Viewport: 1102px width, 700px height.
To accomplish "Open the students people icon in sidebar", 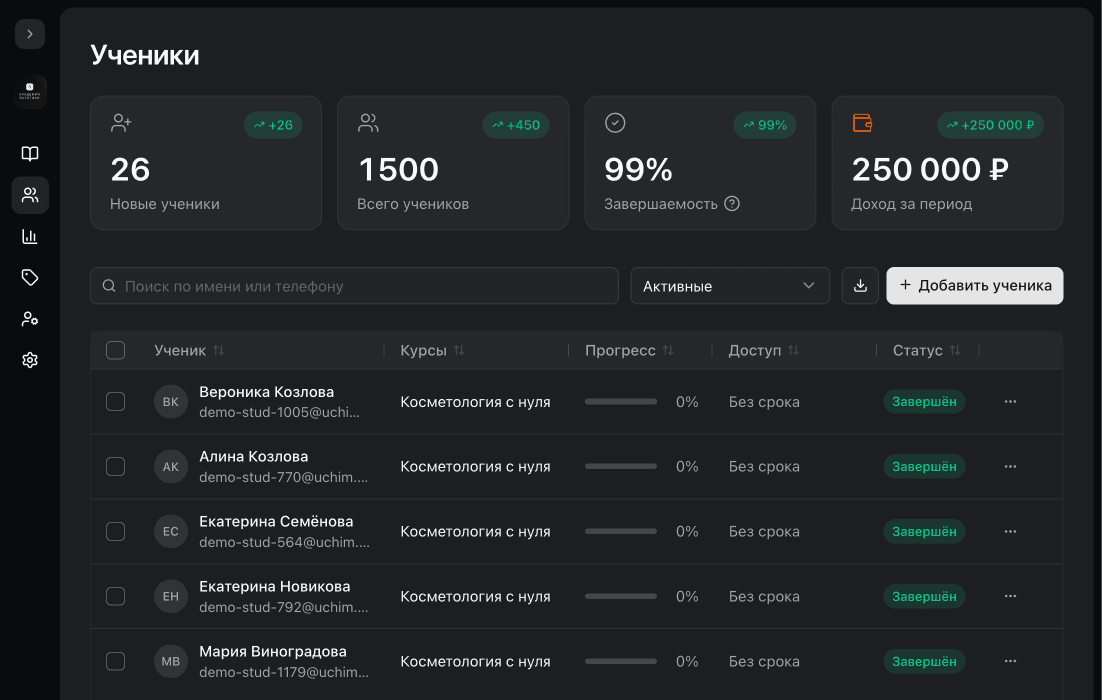I will tap(30, 195).
